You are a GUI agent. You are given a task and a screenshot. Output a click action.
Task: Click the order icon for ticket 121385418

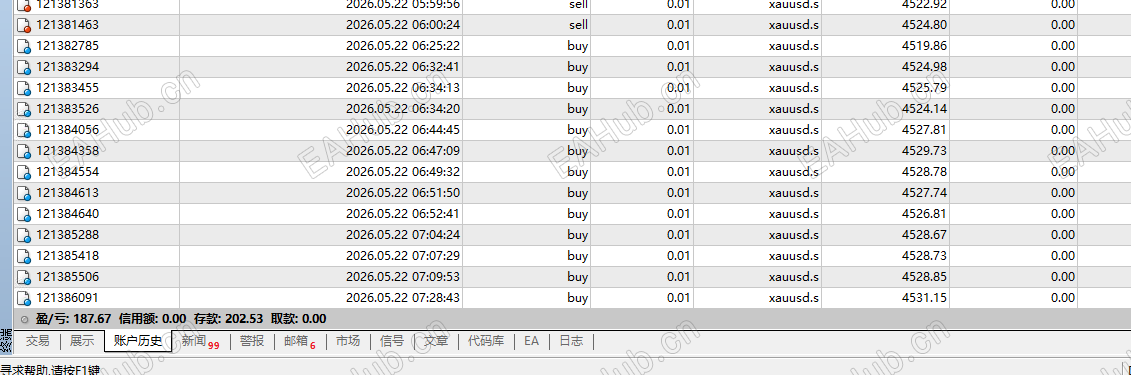[x=24, y=257]
